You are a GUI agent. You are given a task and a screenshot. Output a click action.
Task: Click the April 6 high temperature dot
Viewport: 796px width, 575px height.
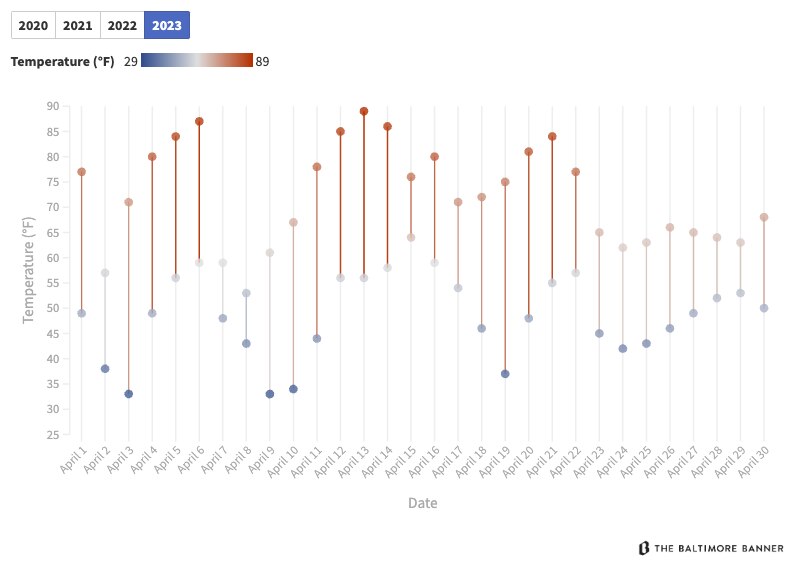(199, 122)
